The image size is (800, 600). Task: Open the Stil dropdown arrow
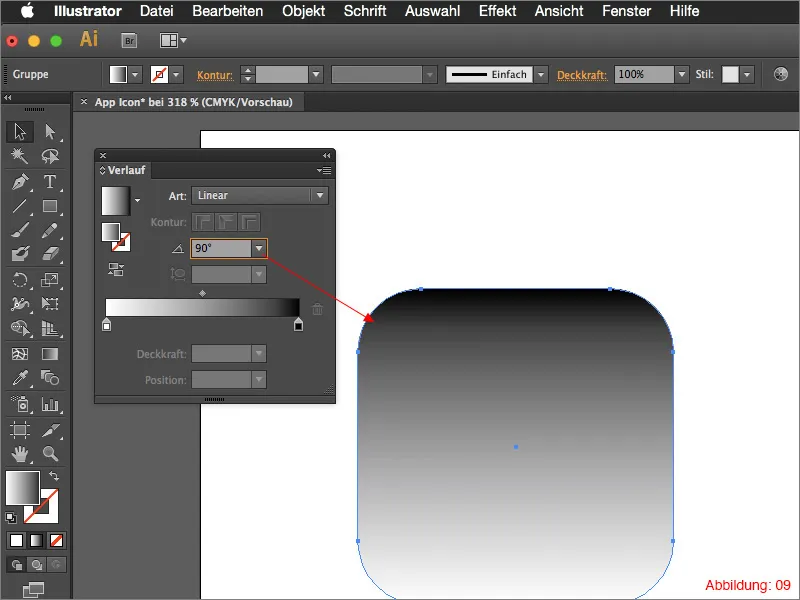coord(747,74)
